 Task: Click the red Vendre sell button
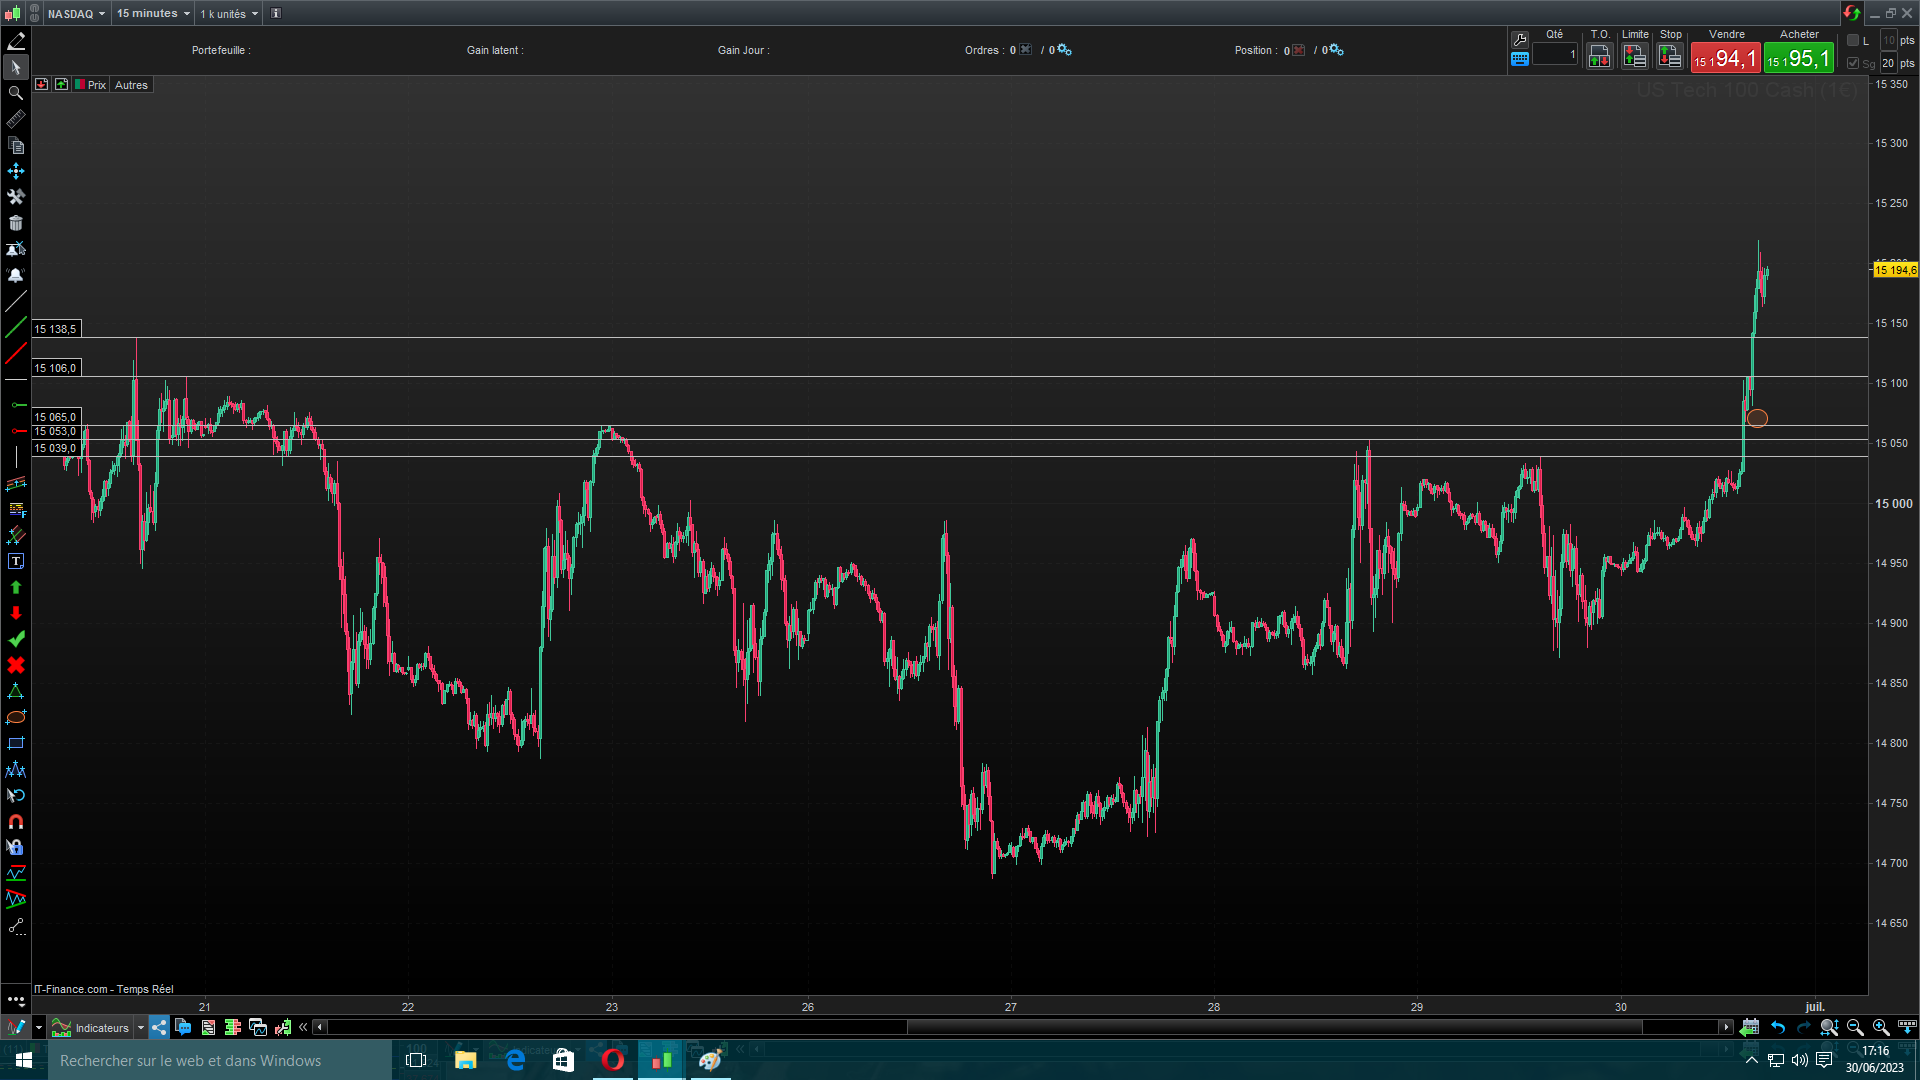(x=1725, y=59)
